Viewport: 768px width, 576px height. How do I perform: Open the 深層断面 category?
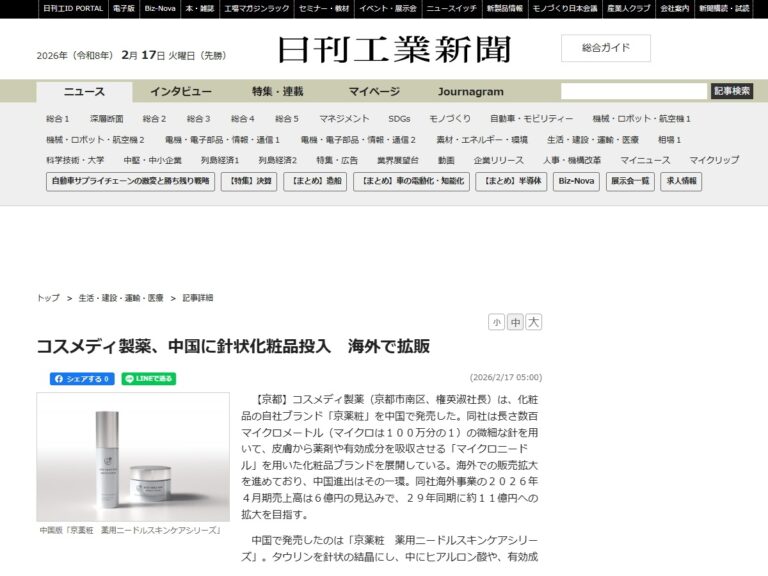[x=107, y=119]
